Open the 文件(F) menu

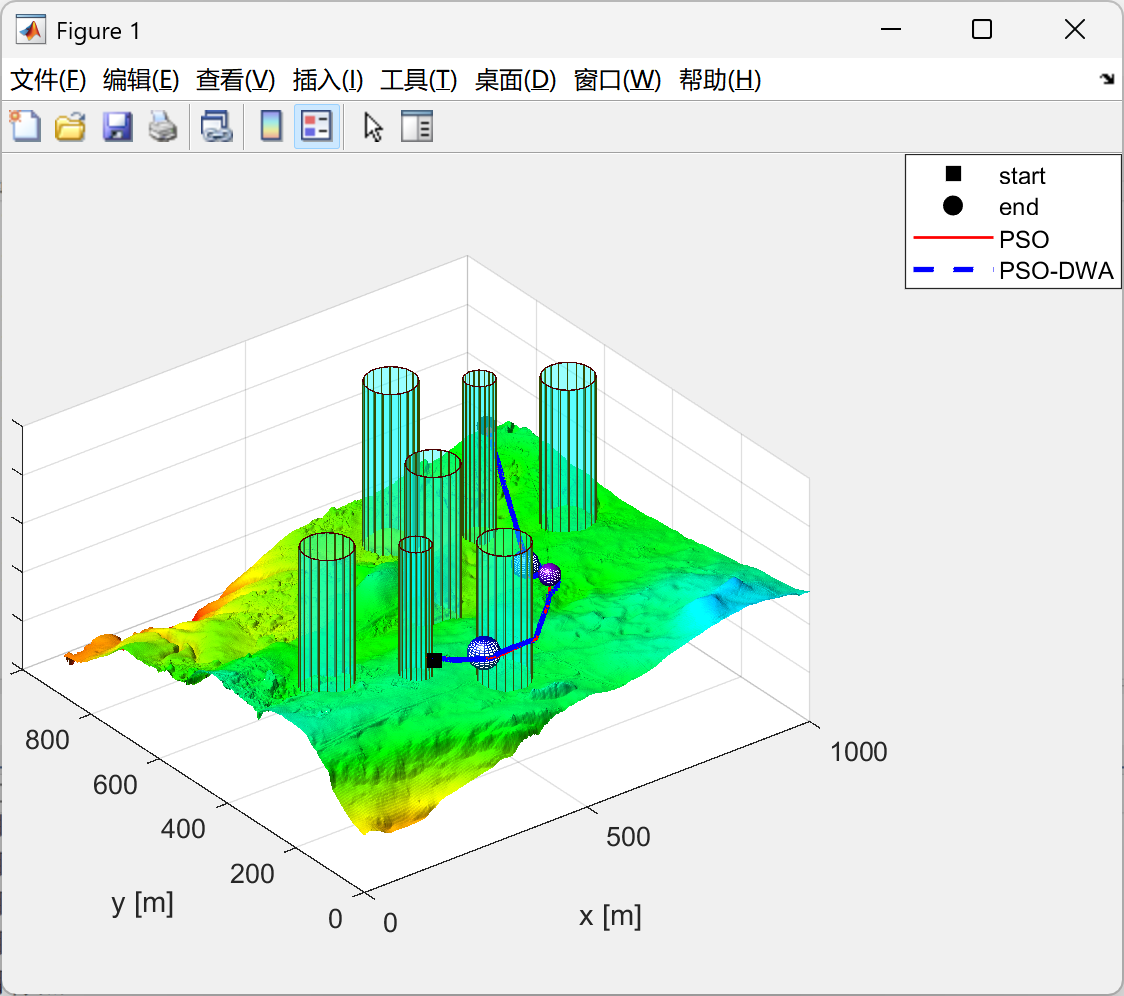tap(48, 80)
